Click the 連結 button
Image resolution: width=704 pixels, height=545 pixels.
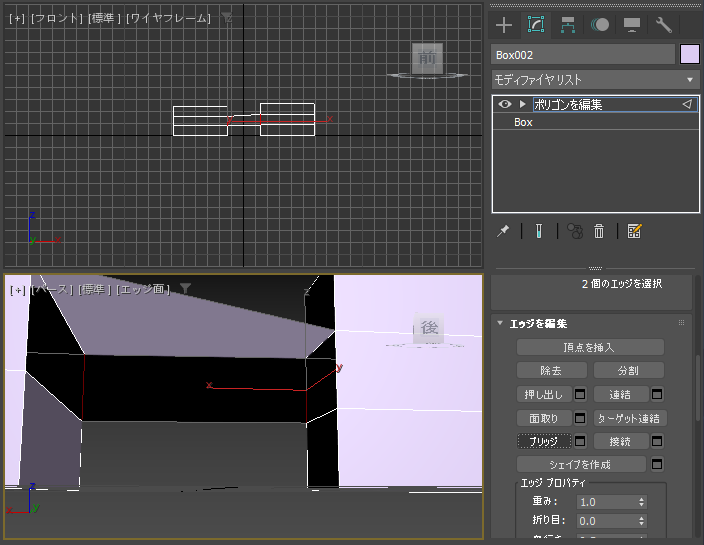[x=621, y=395]
